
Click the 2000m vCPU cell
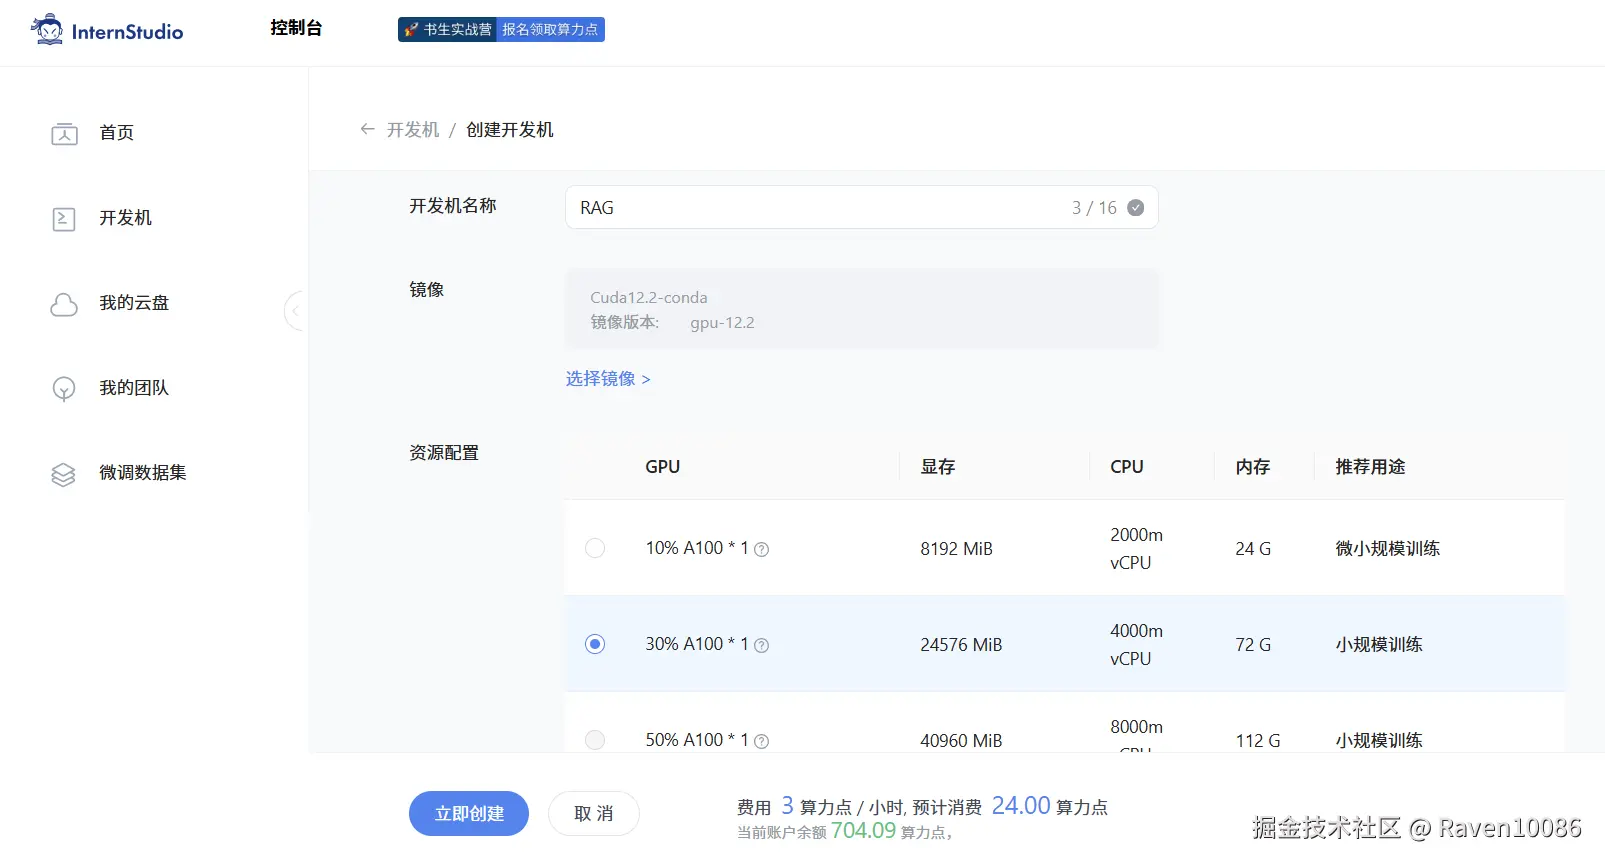coord(1137,549)
